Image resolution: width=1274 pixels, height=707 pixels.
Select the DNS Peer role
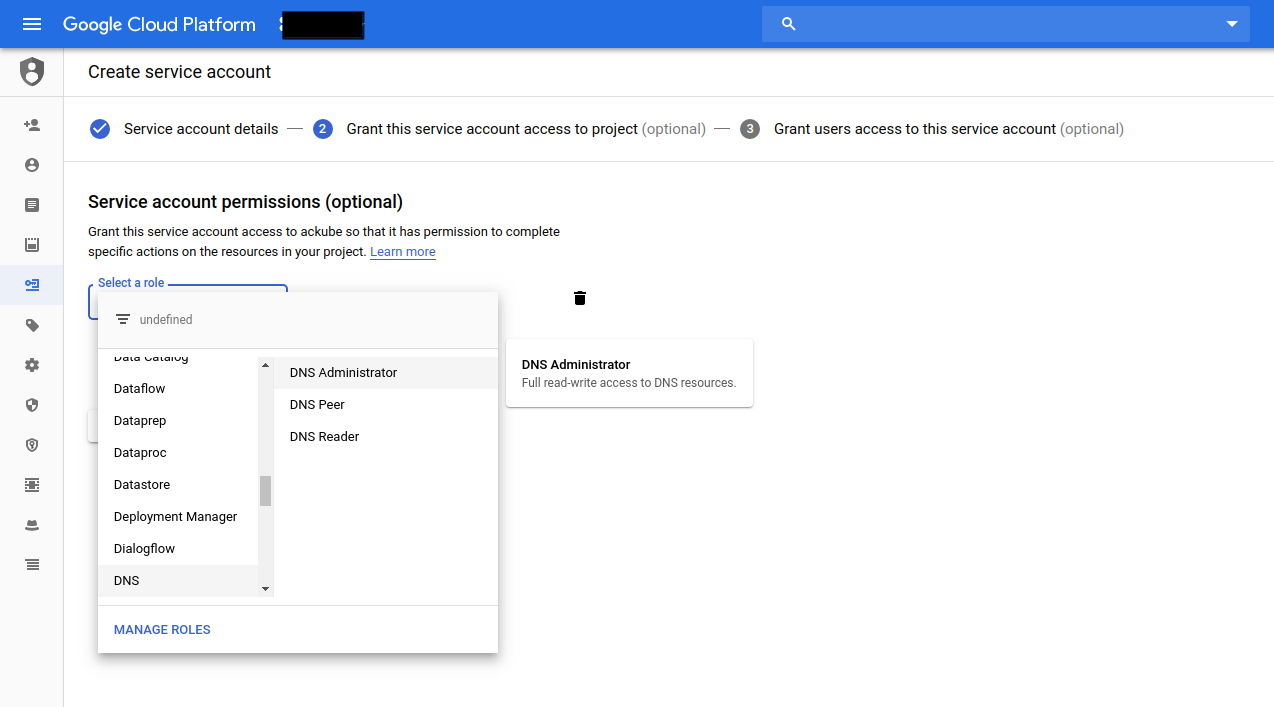[317, 405]
